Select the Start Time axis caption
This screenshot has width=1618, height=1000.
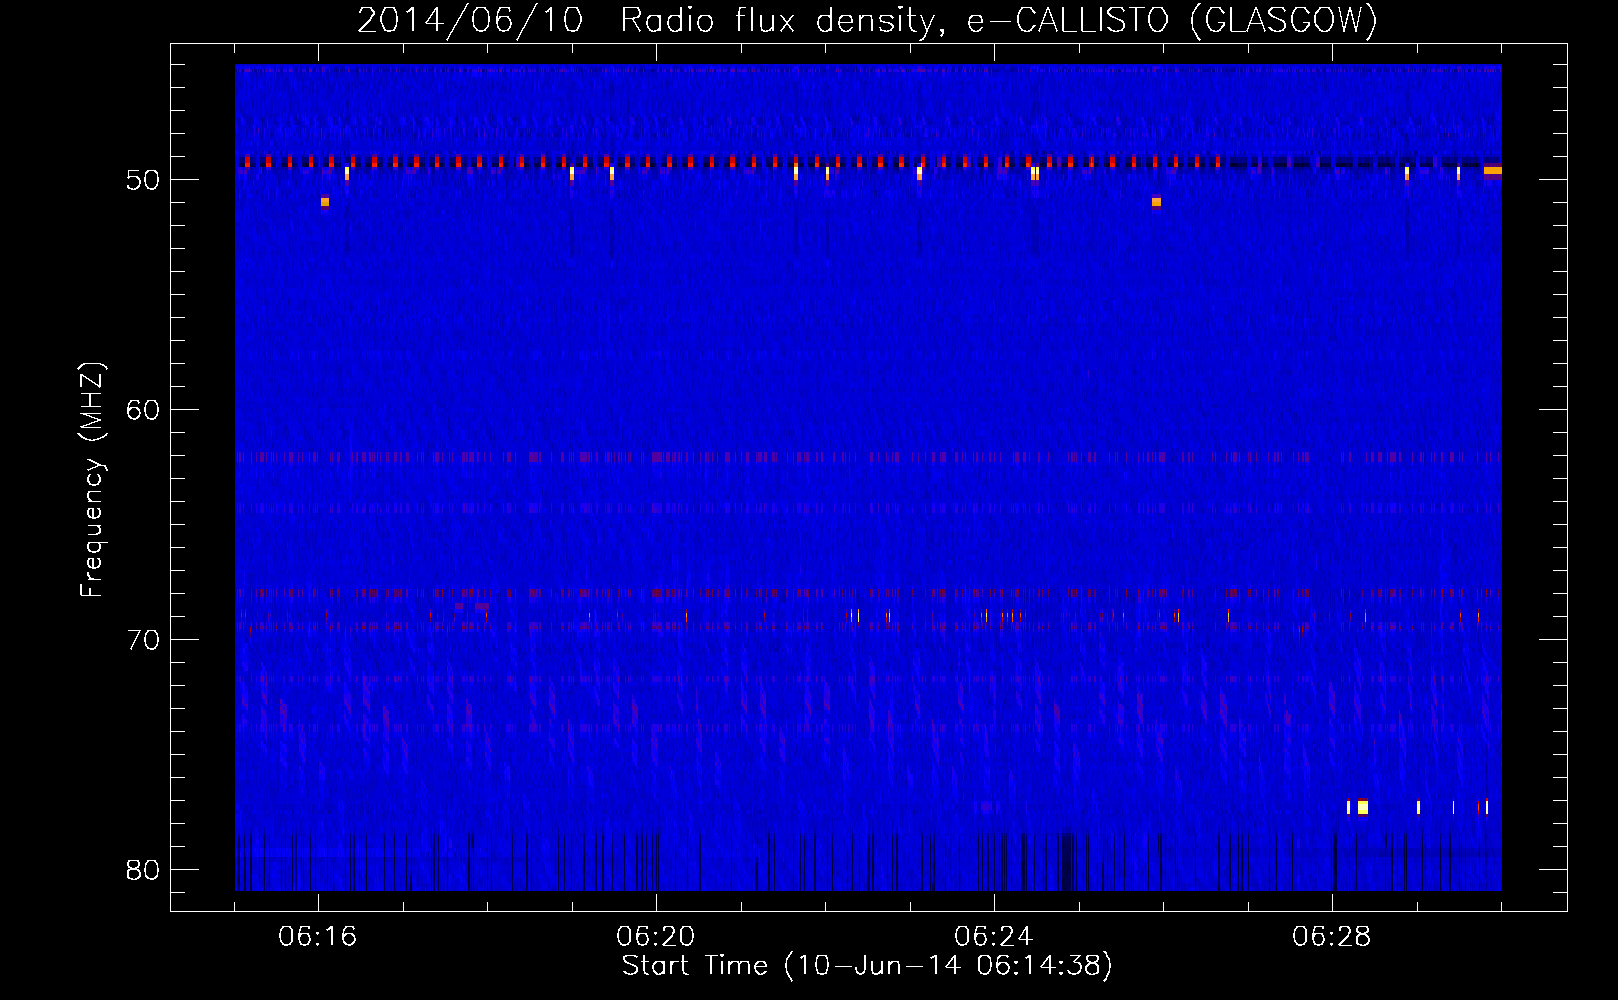coord(867,966)
